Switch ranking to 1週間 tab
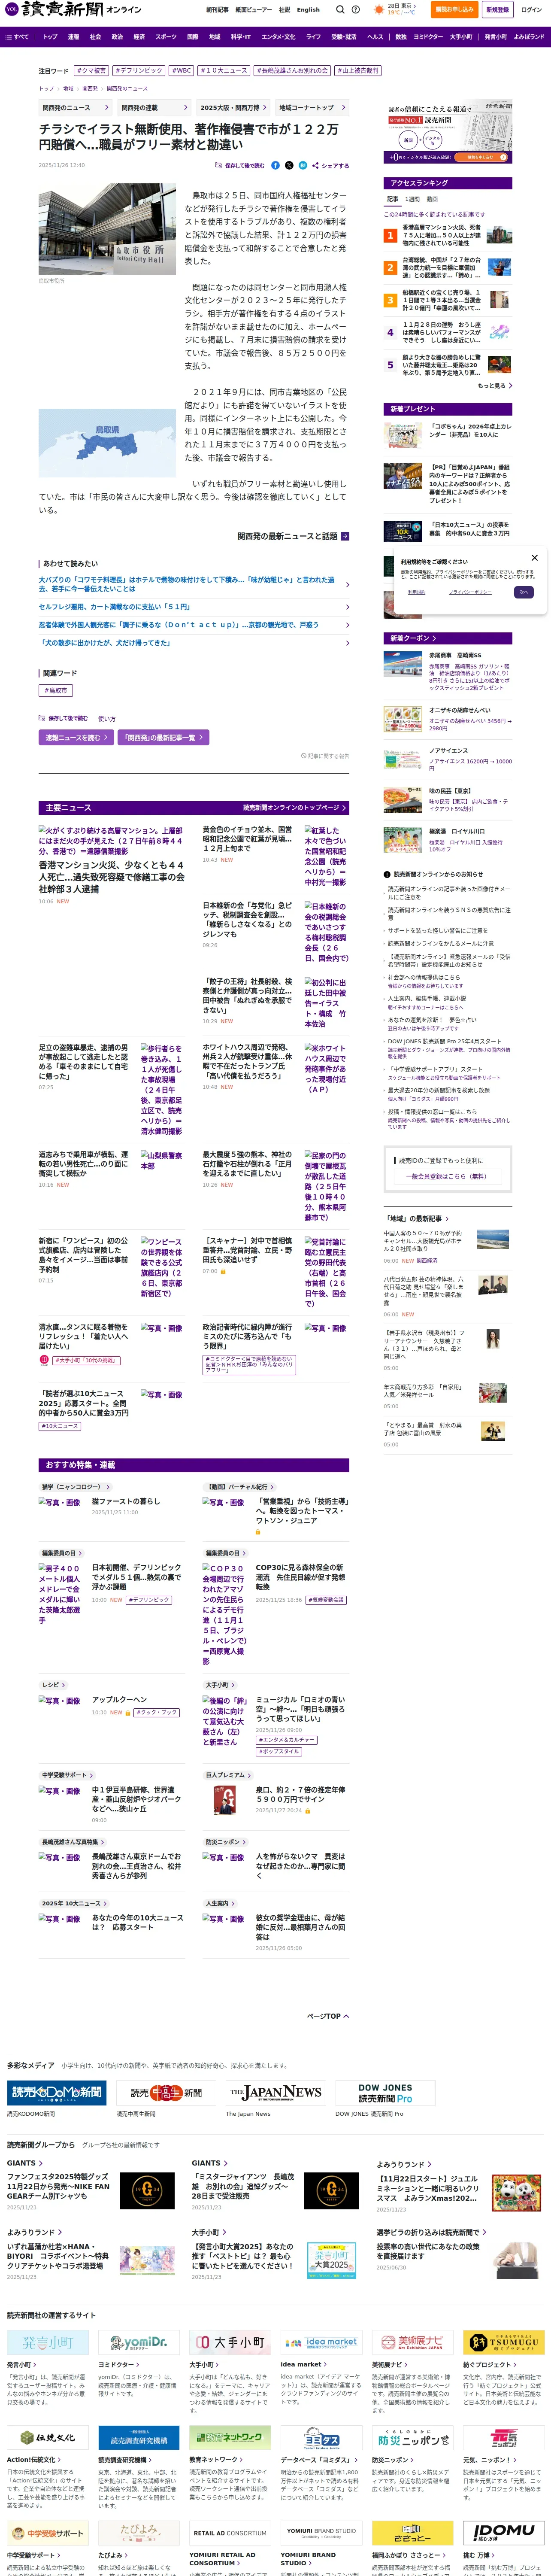 [413, 199]
